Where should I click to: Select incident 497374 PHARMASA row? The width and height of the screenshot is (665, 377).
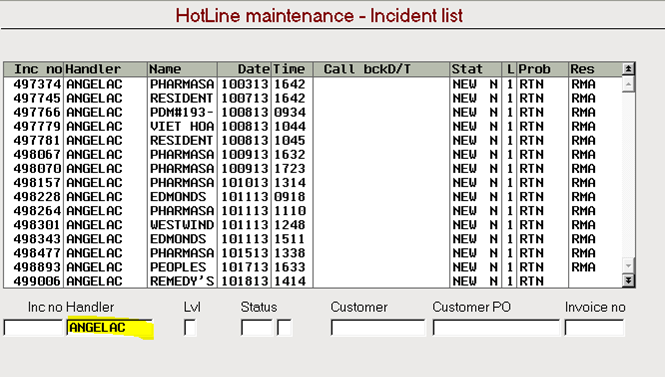click(313, 84)
